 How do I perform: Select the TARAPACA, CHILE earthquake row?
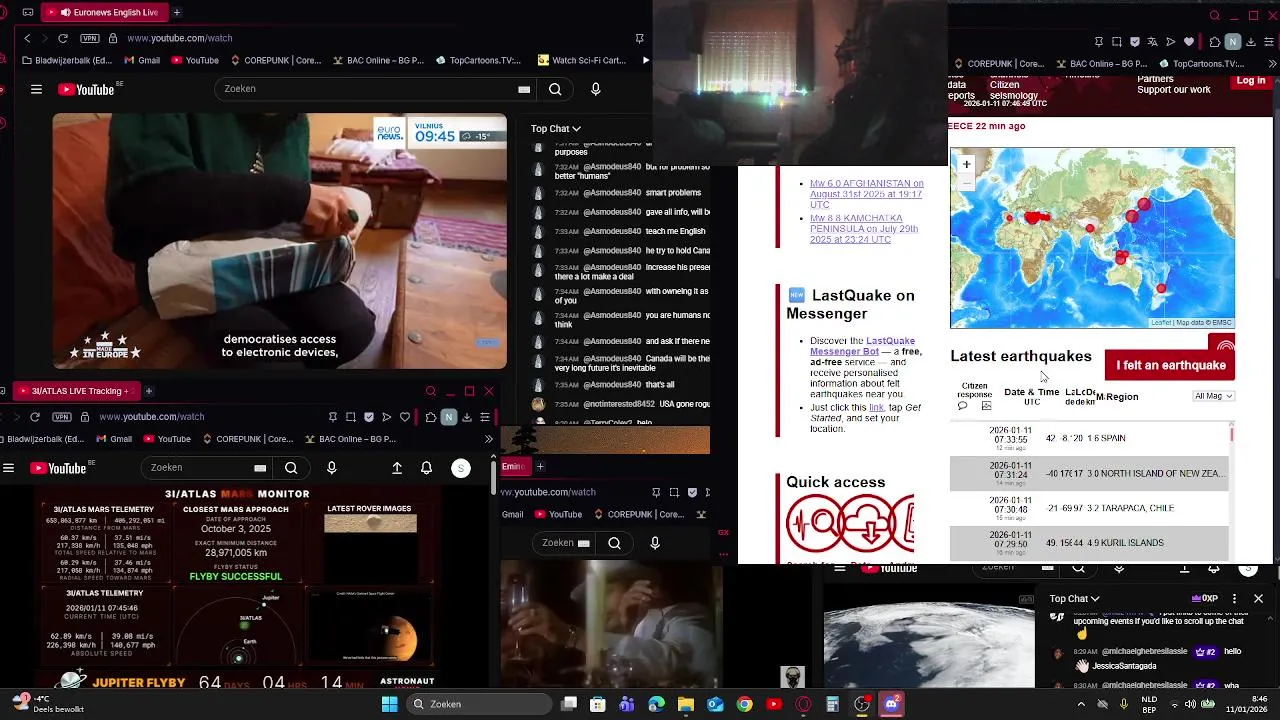pyautogui.click(x=1089, y=508)
